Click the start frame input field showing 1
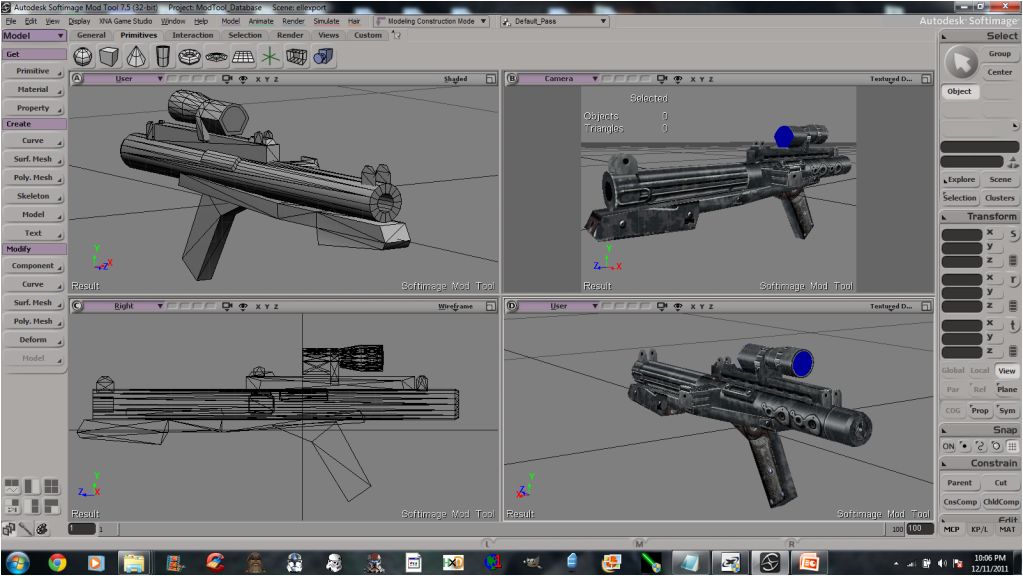 [82, 529]
